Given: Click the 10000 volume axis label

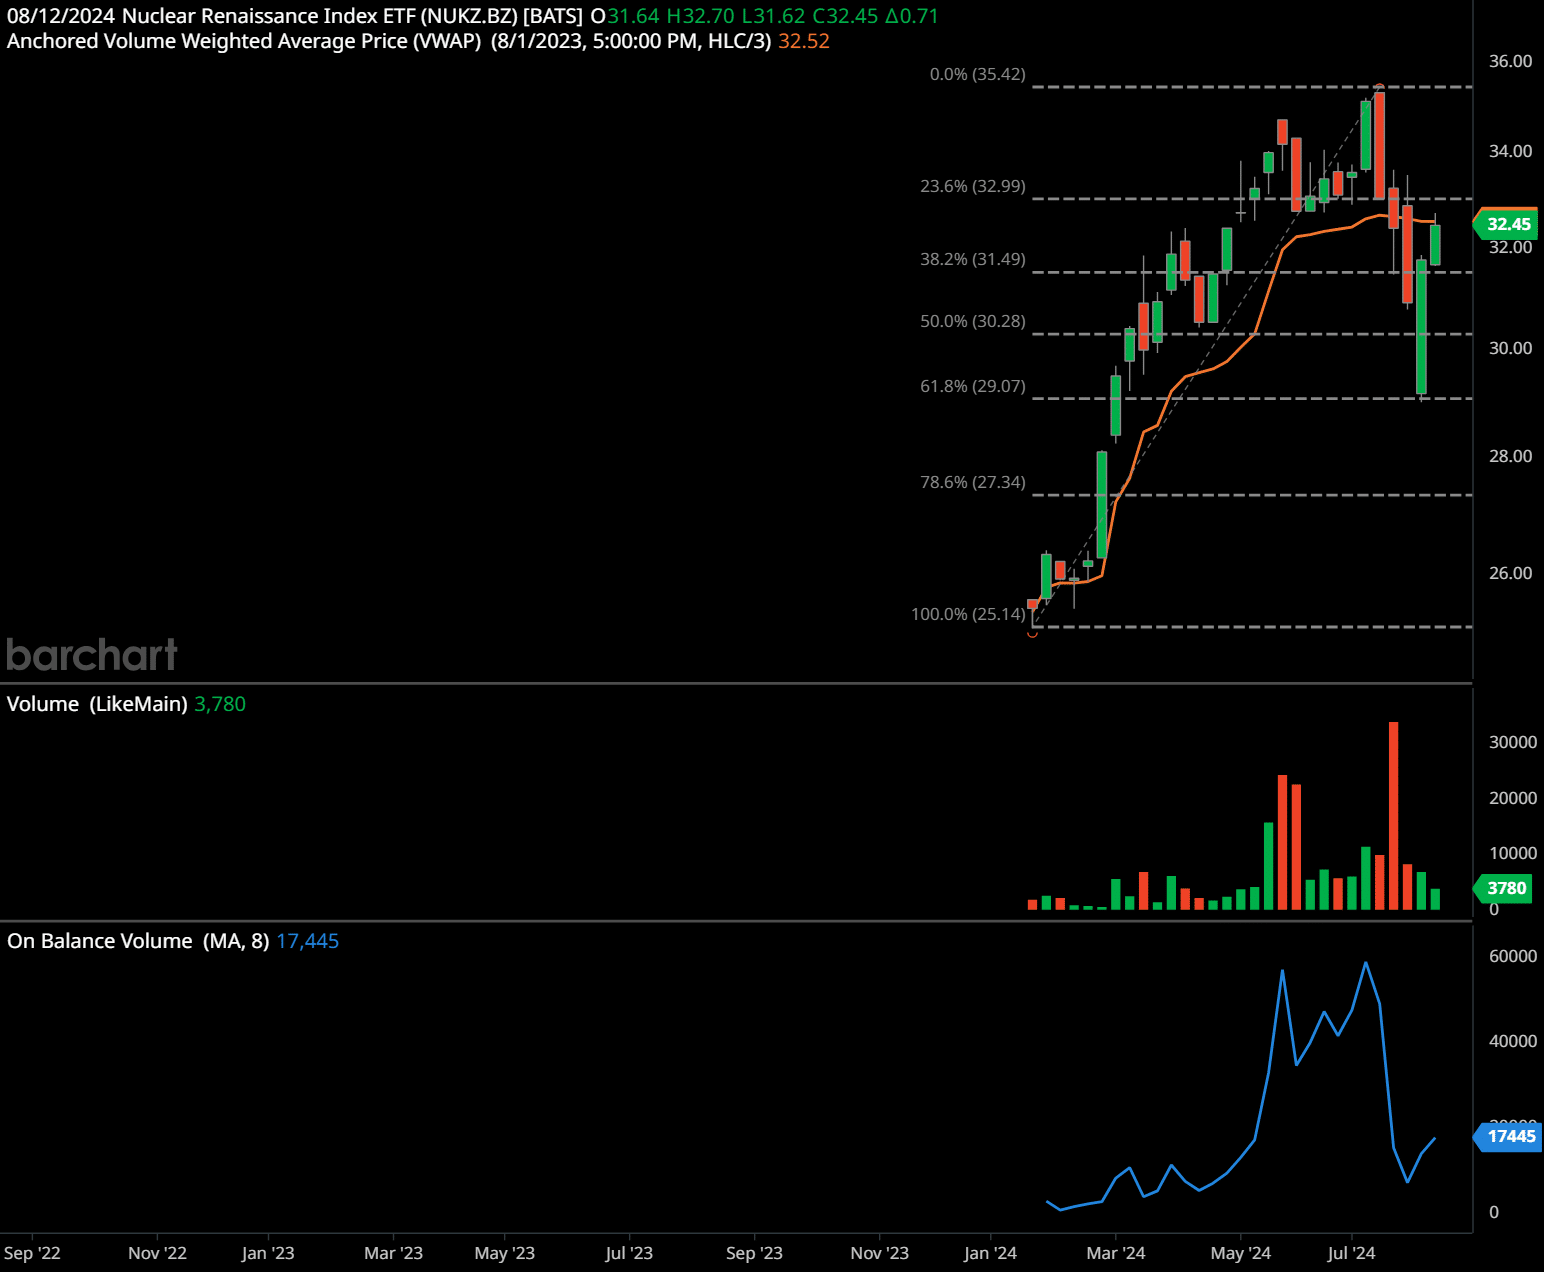Looking at the screenshot, I should click(x=1513, y=853).
